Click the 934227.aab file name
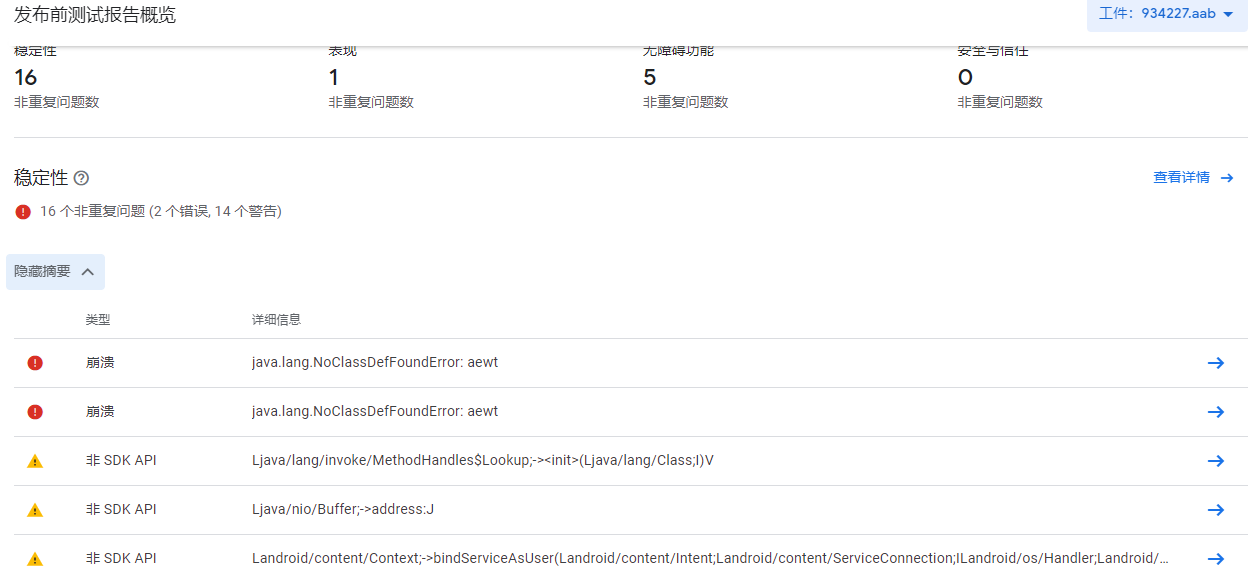The height and width of the screenshot is (582, 1248). click(x=1177, y=14)
